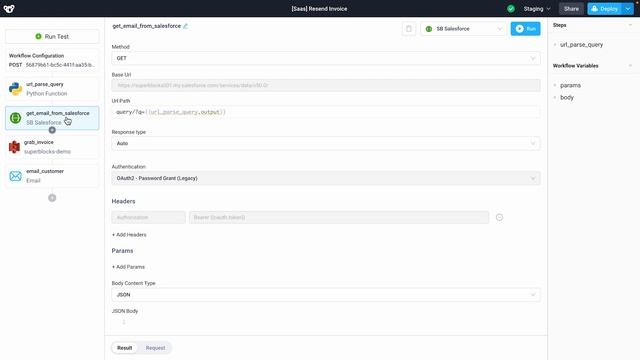Select the get_email_from_salesforce step icon

pos(16,118)
